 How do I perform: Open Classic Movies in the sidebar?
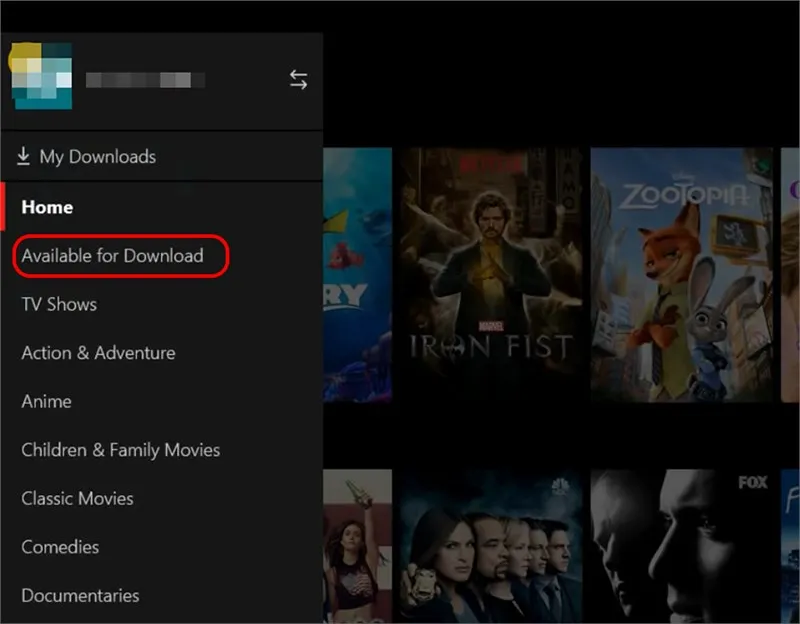(77, 498)
